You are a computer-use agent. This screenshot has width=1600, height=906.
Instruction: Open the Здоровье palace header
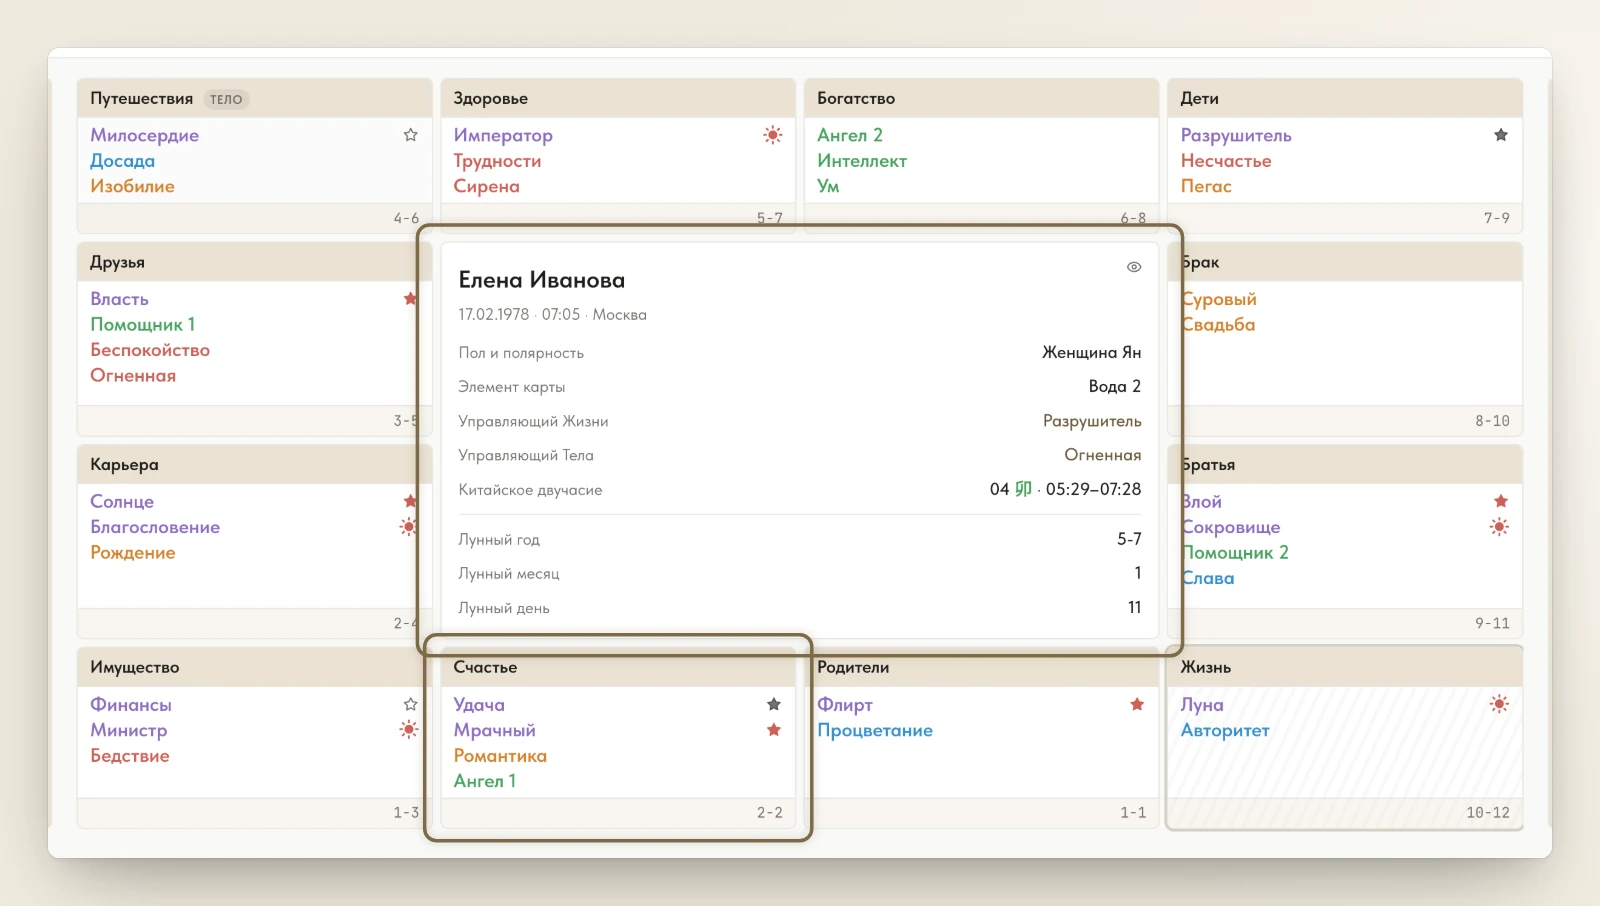[x=618, y=98]
